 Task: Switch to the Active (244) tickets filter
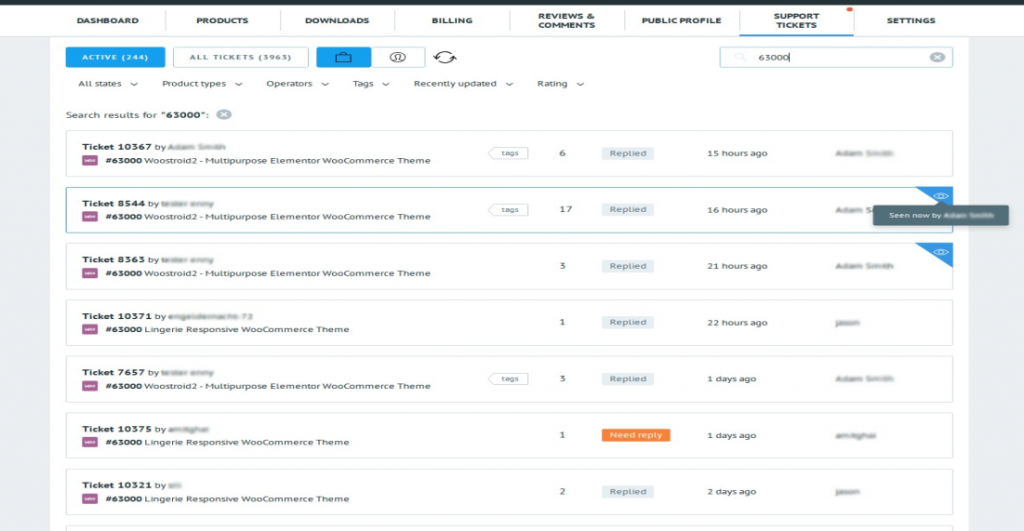point(115,58)
